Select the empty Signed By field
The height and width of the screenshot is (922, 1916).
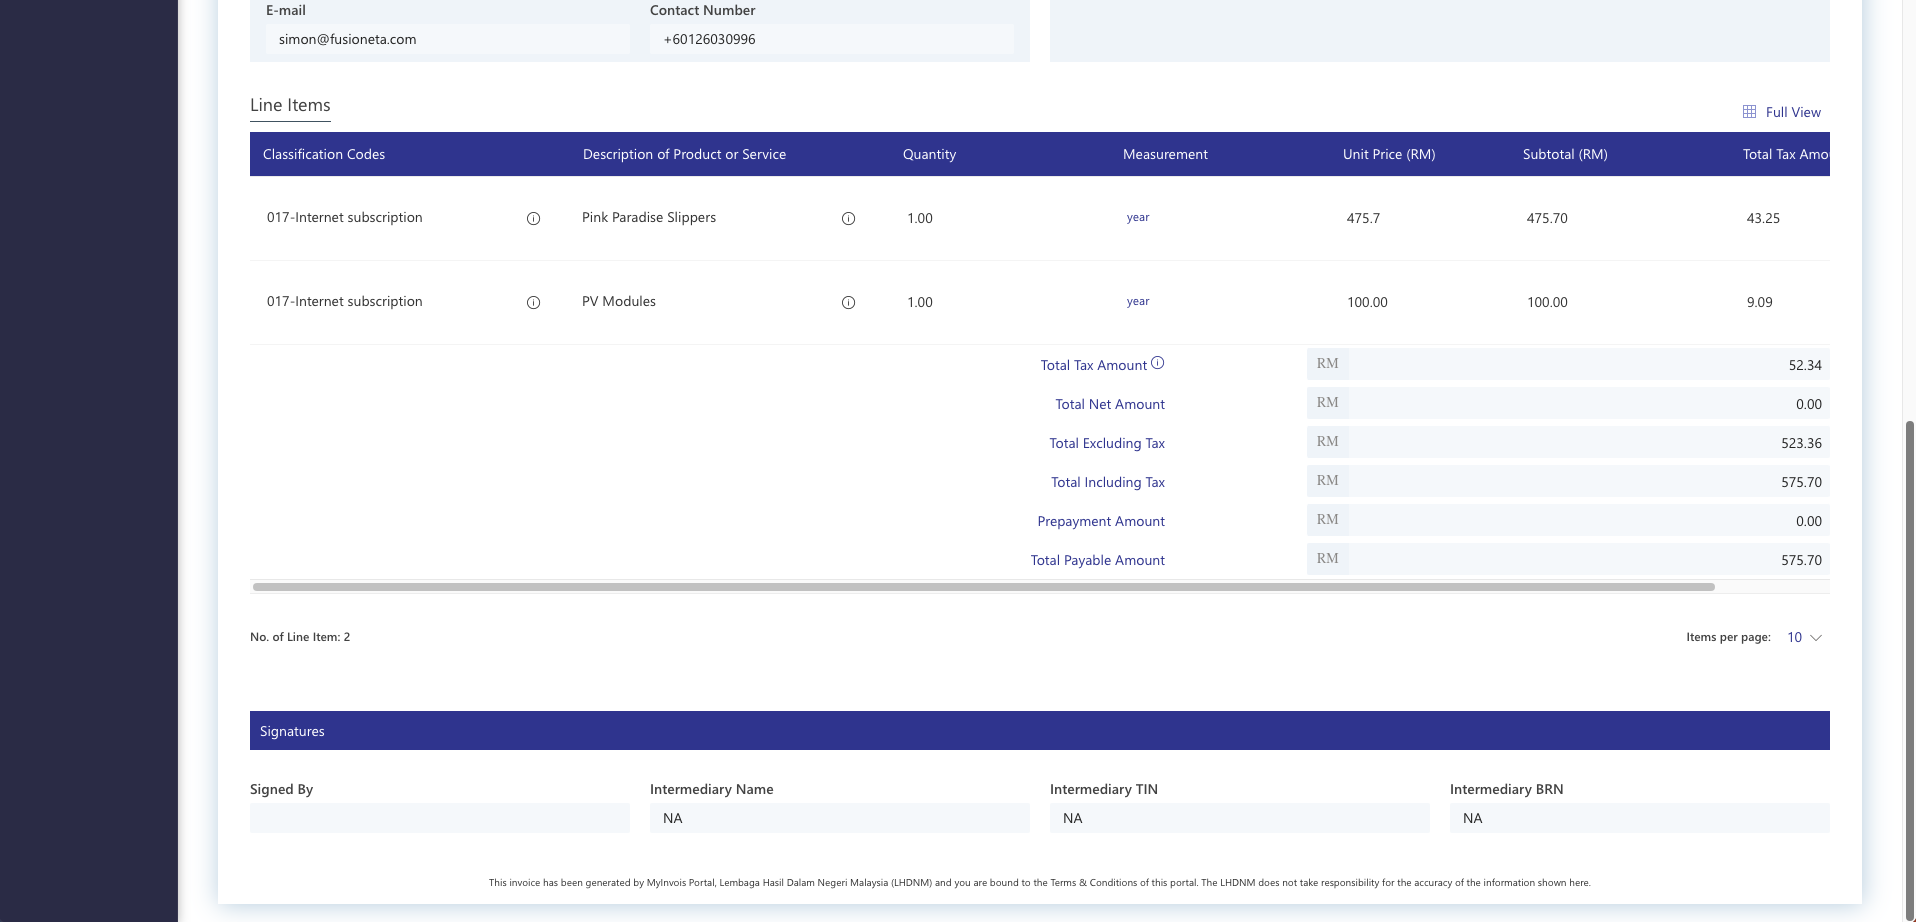click(x=439, y=818)
